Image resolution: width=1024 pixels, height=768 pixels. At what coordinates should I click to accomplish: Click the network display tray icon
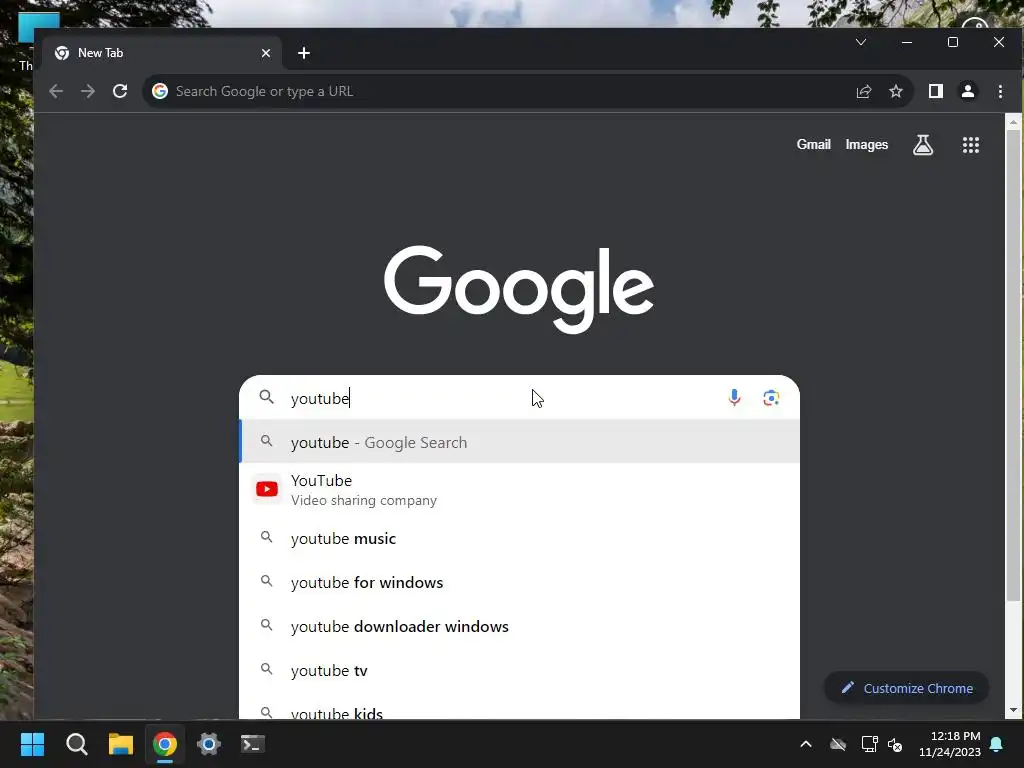tap(869, 744)
